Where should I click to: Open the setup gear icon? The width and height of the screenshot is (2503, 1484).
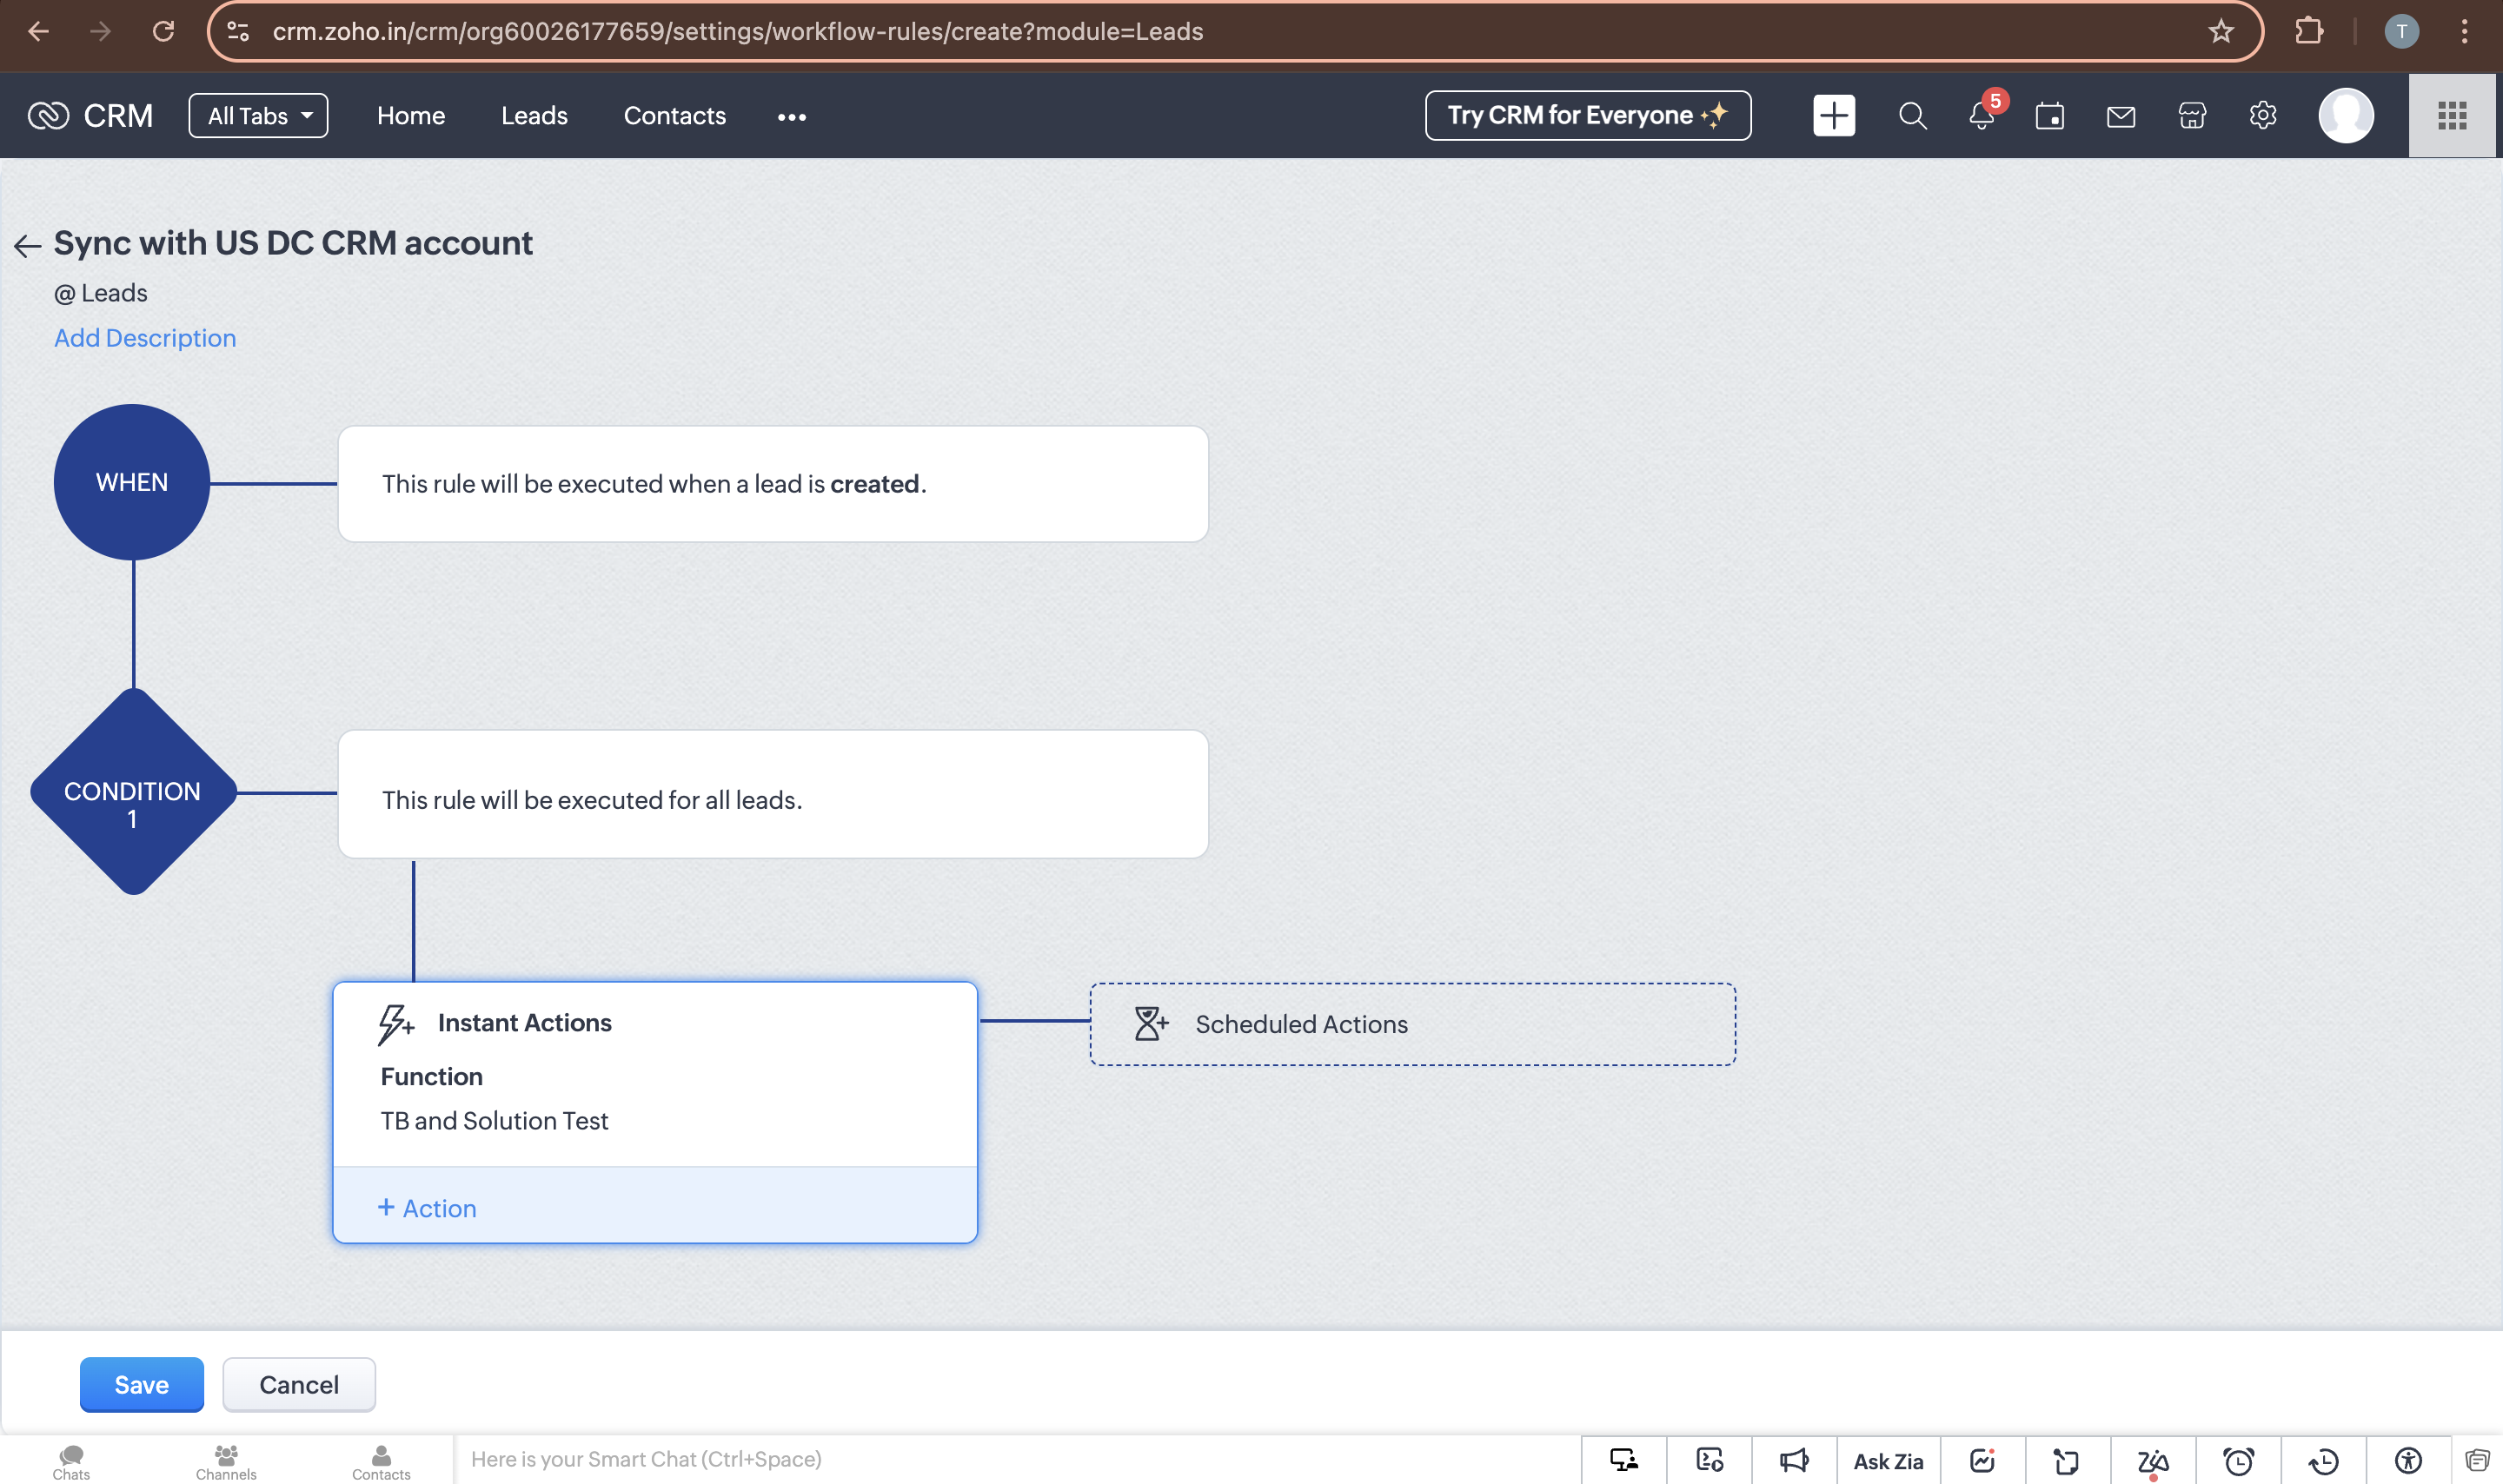point(2262,116)
